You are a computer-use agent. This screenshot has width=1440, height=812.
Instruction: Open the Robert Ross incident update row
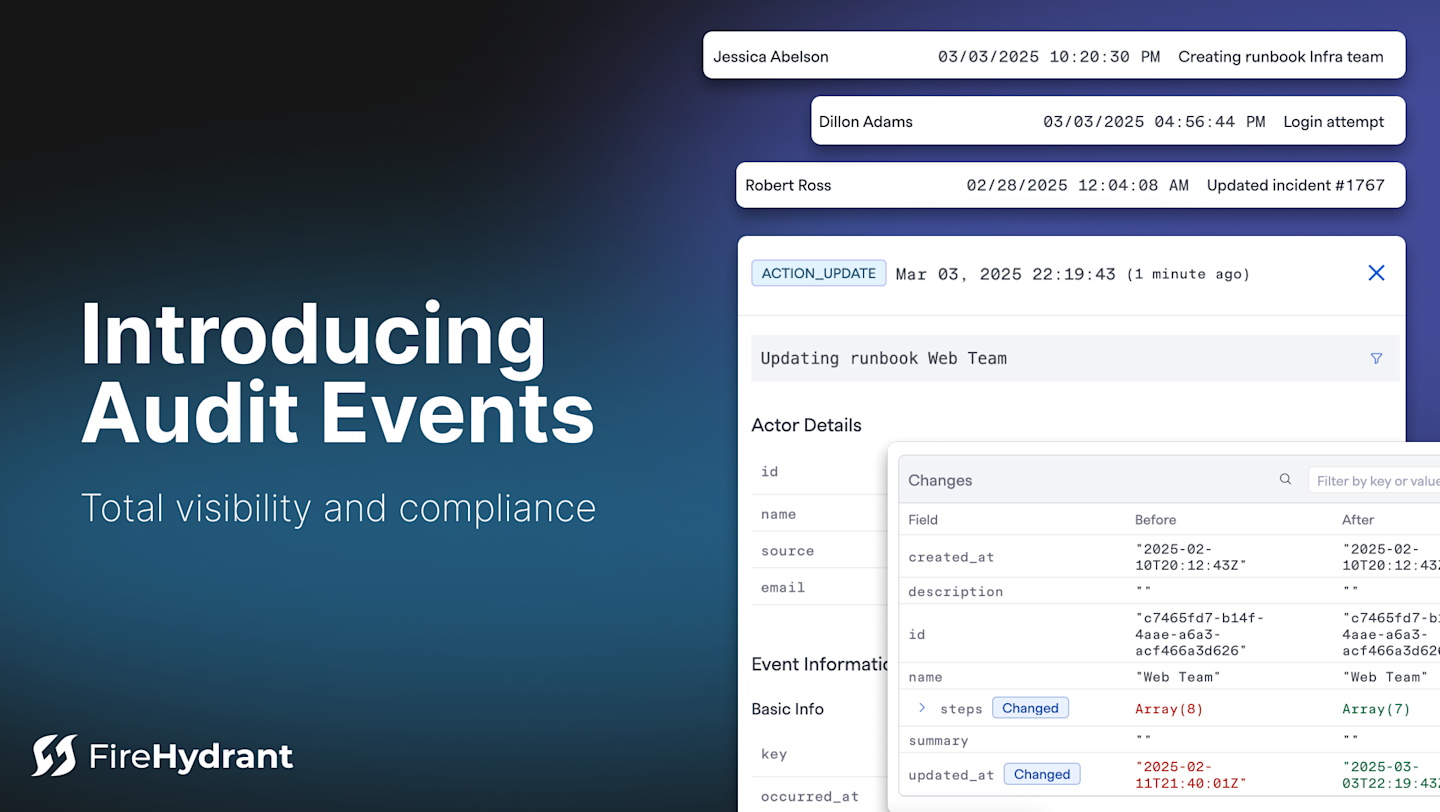pos(1071,185)
